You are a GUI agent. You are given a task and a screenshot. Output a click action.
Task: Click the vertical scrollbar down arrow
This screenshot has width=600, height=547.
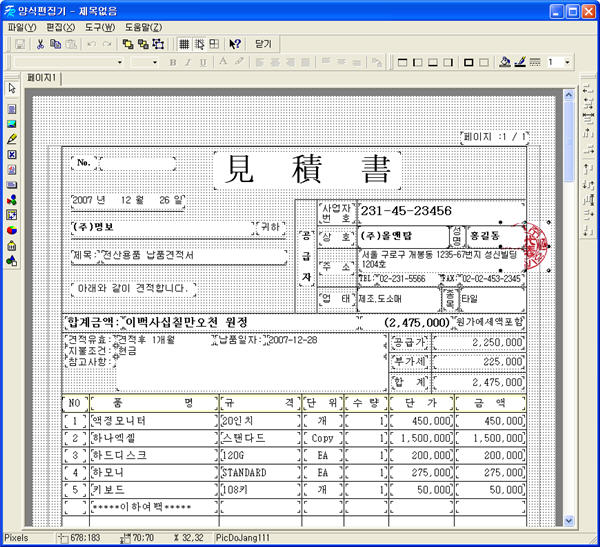click(569, 521)
